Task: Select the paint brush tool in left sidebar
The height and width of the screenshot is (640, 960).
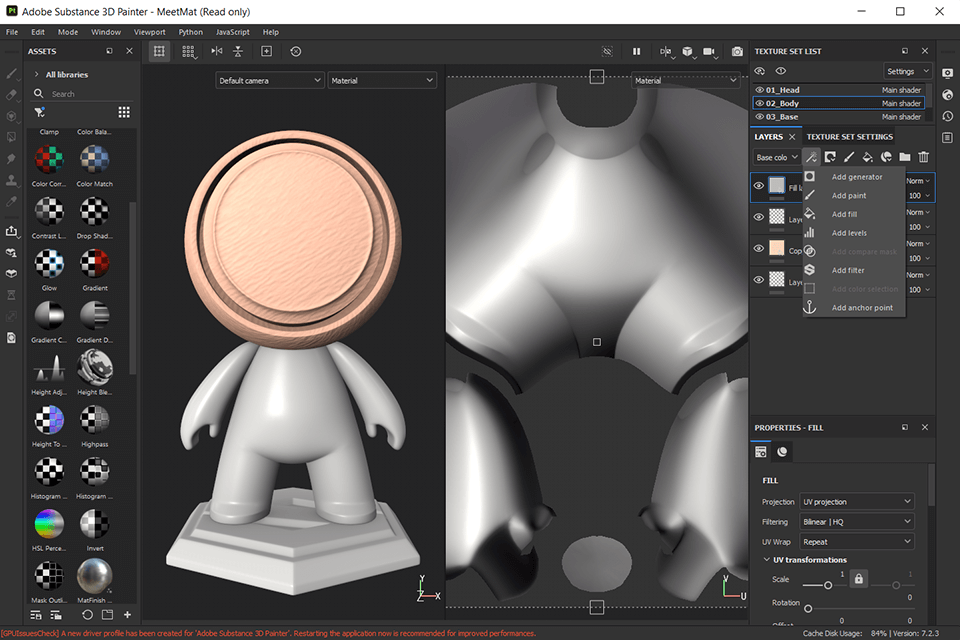Action: tap(12, 74)
